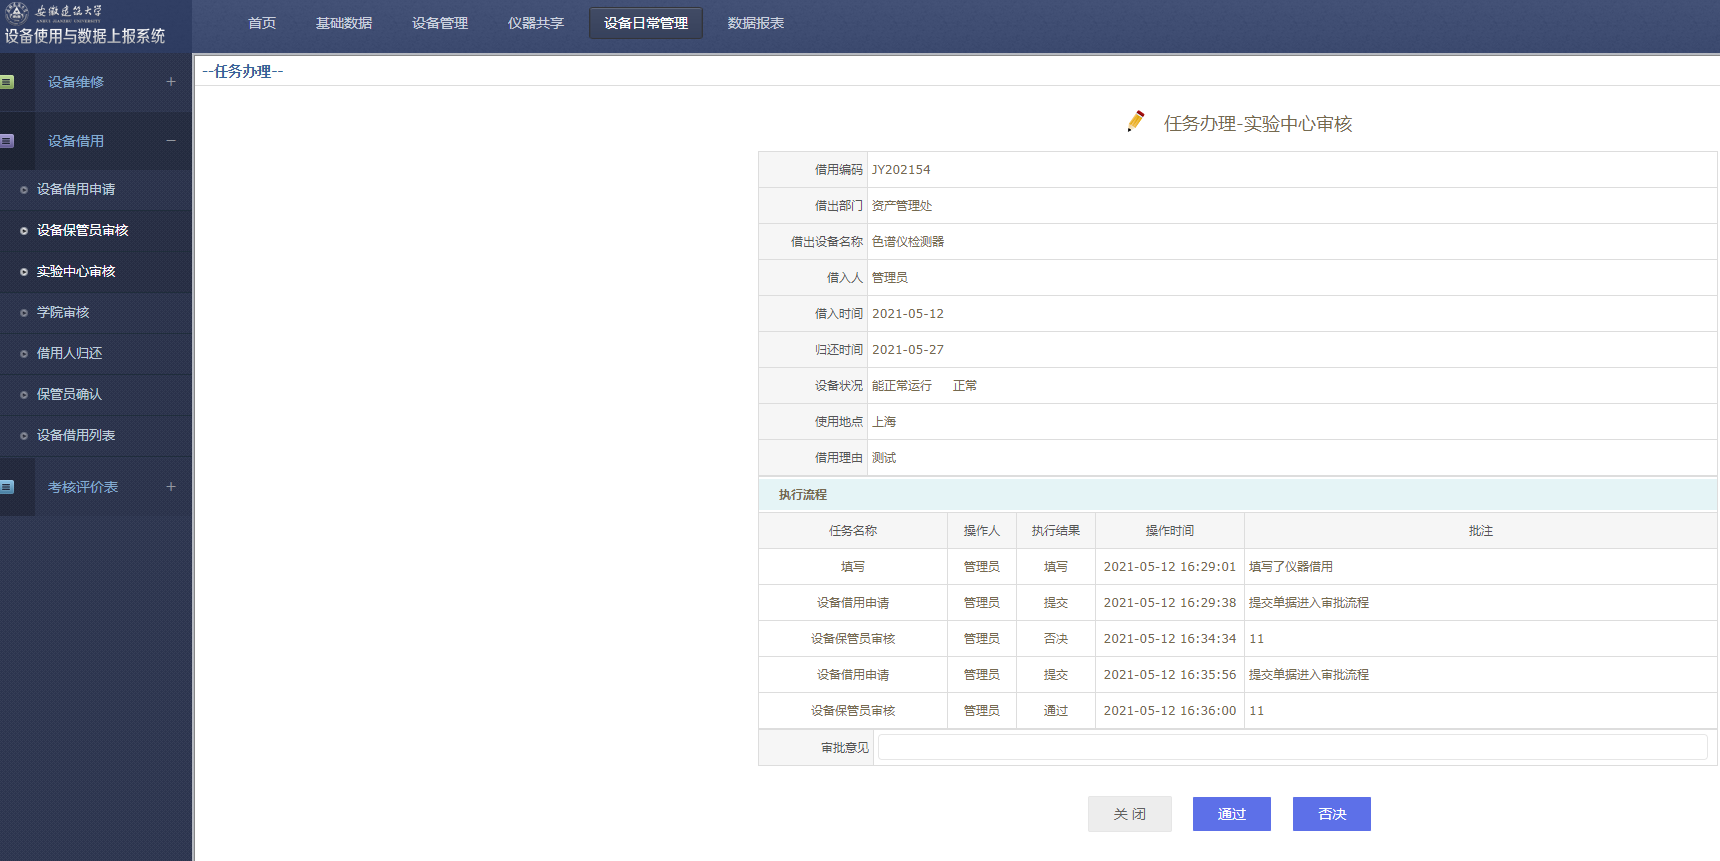Click the blue 考核评价表 sidebar icon
This screenshot has height=861, width=1720.
[x=7, y=487]
